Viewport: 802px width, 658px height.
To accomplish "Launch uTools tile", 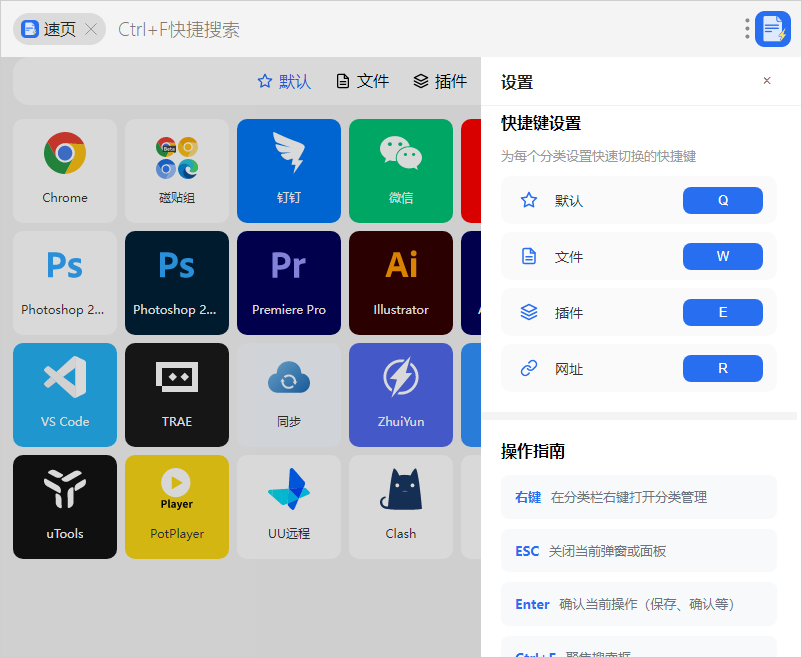I will [x=65, y=507].
